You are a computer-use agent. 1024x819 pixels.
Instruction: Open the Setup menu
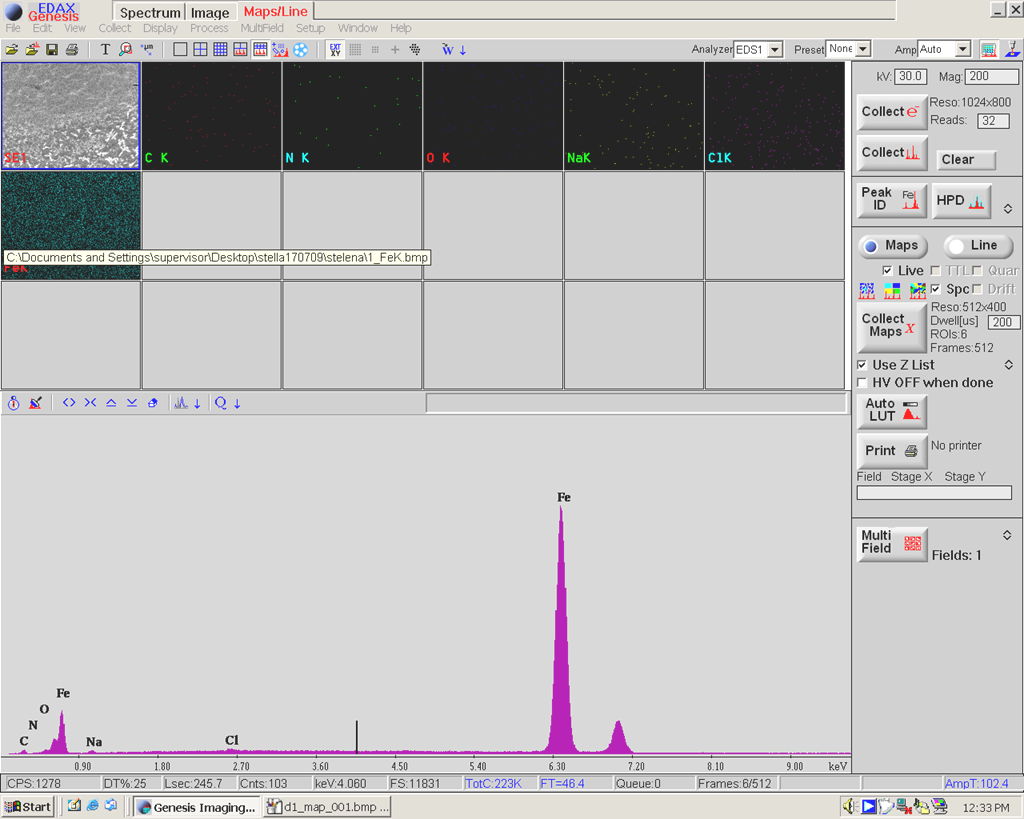tap(310, 28)
